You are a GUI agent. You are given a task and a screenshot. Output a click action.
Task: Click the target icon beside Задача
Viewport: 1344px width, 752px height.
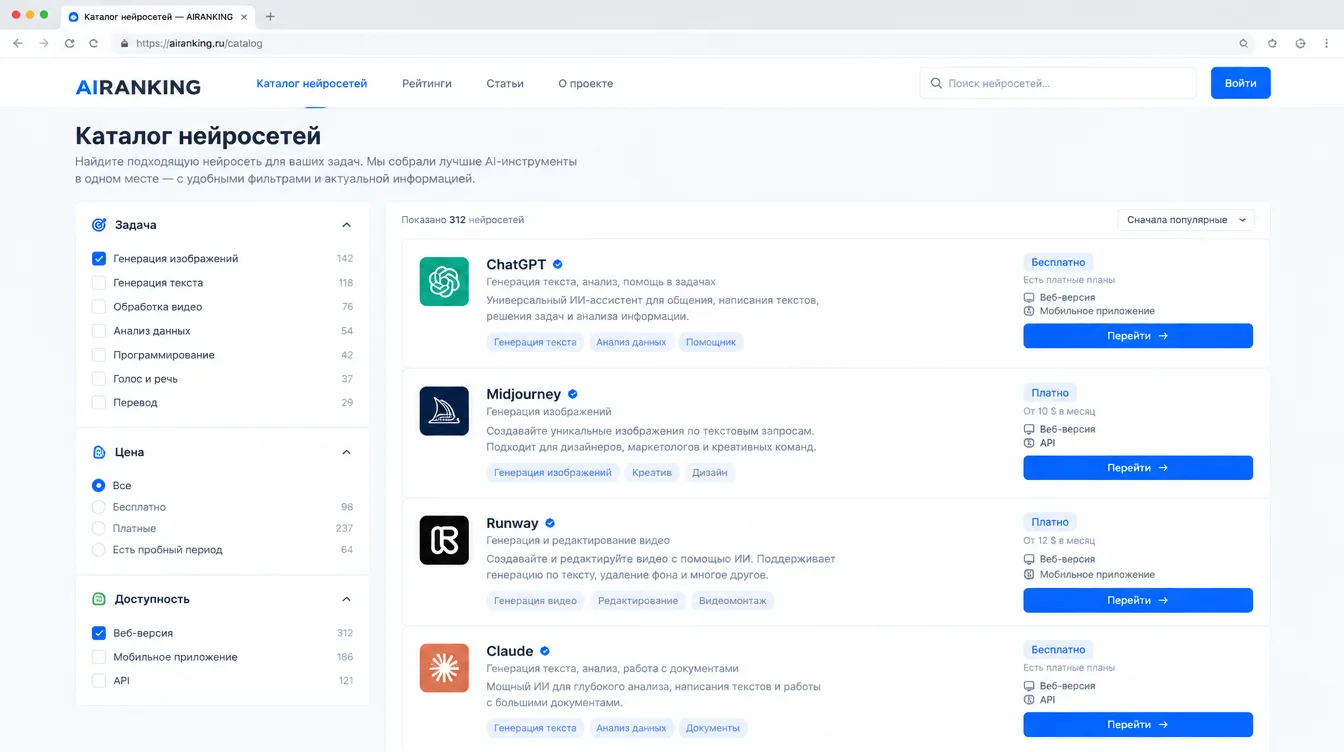point(99,225)
